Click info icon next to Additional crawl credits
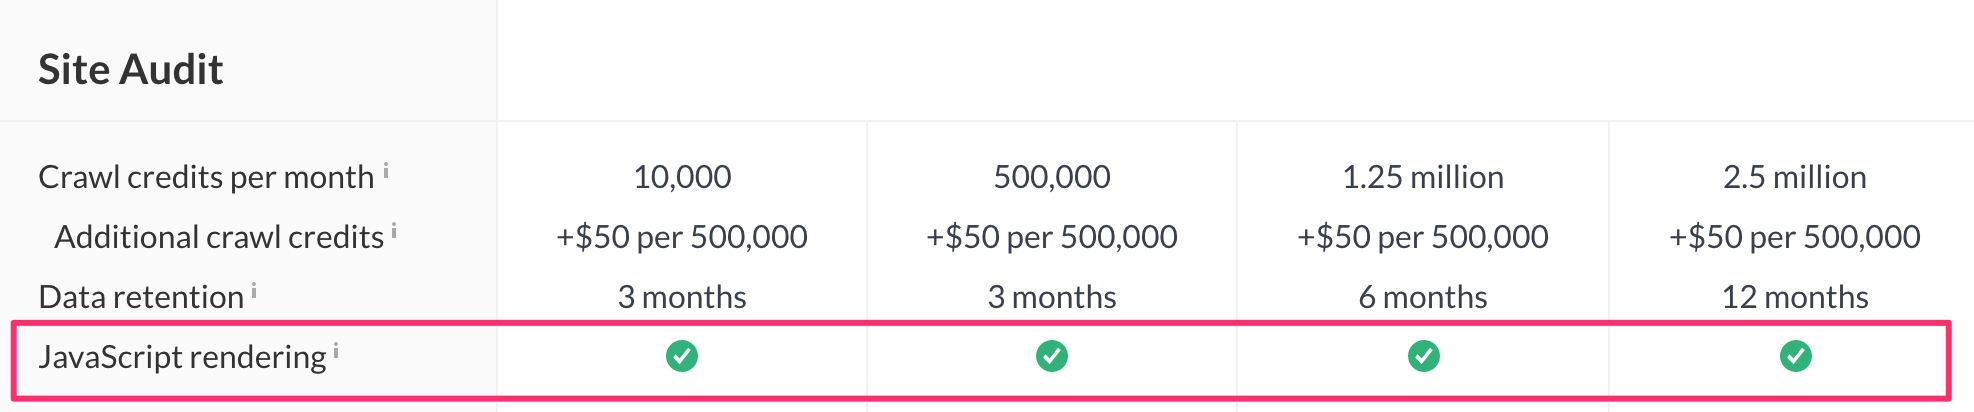Viewport: 1974px width, 412px height. pyautogui.click(x=394, y=231)
